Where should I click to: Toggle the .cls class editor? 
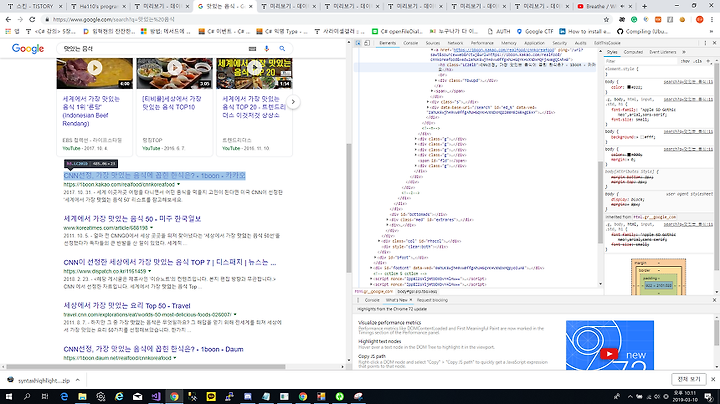[x=698, y=61]
